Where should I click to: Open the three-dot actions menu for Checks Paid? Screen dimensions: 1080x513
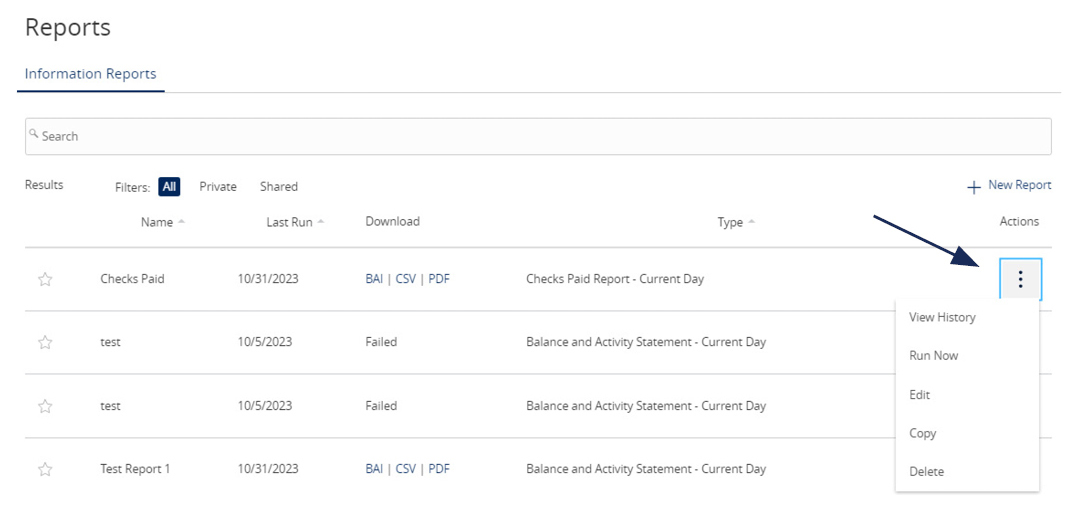(x=1021, y=279)
